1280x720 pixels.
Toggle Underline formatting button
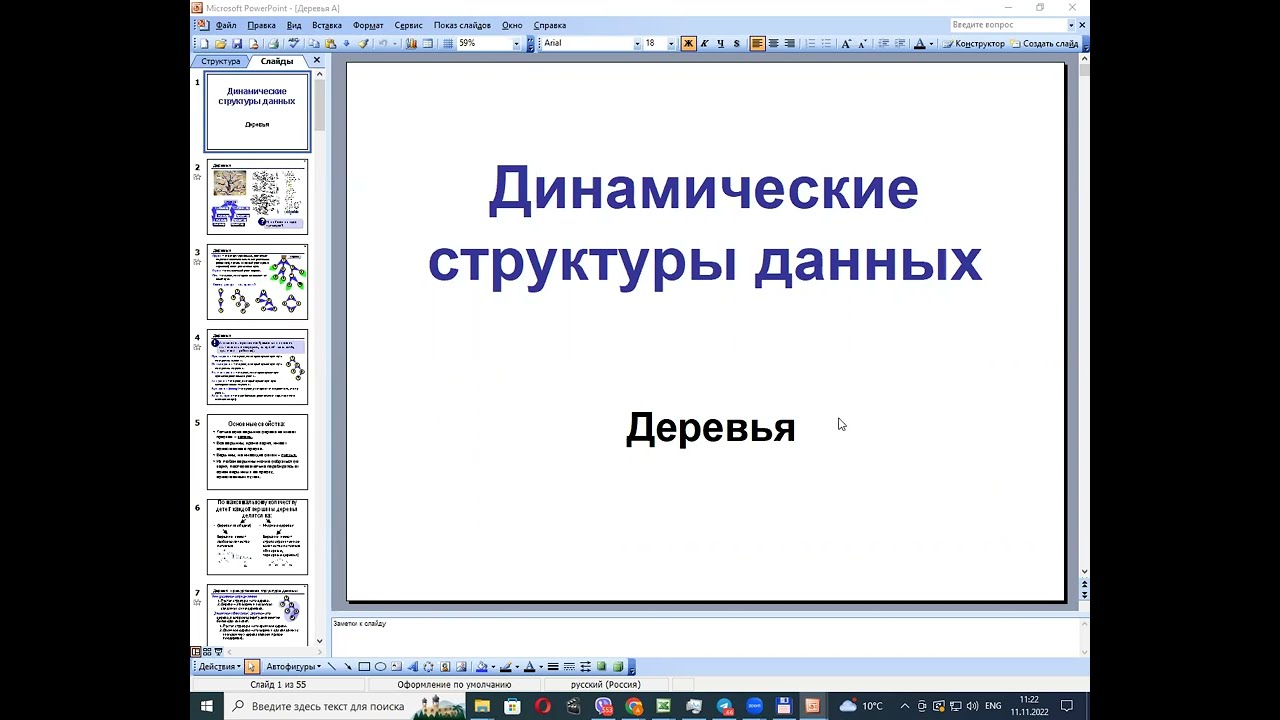tap(720, 44)
